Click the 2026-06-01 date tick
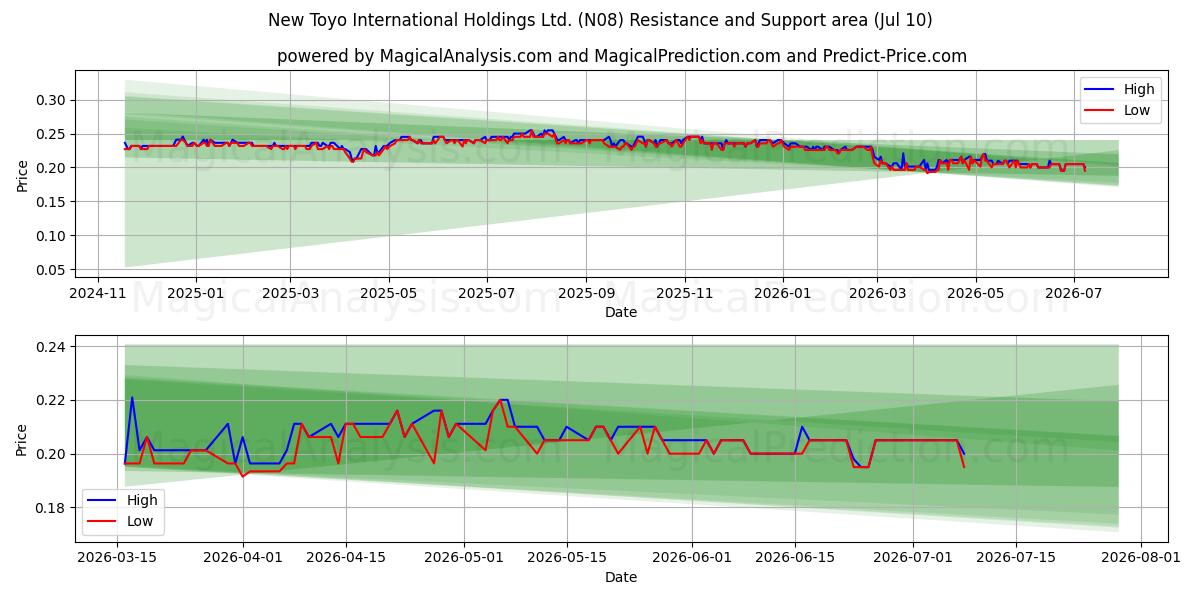The height and width of the screenshot is (600, 1200). (x=692, y=558)
